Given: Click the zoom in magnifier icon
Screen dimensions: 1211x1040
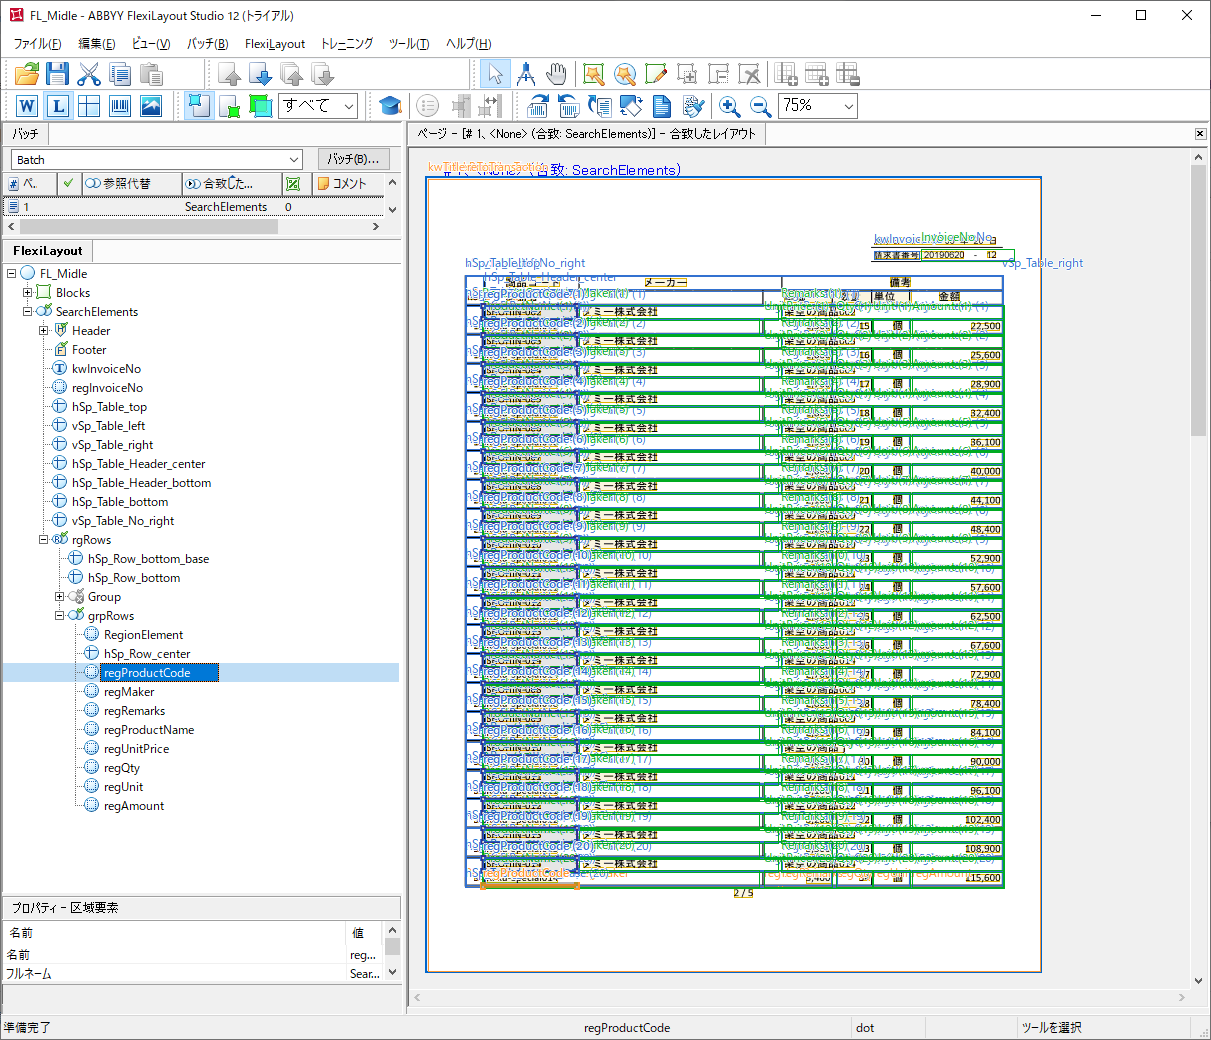Looking at the screenshot, I should (730, 106).
